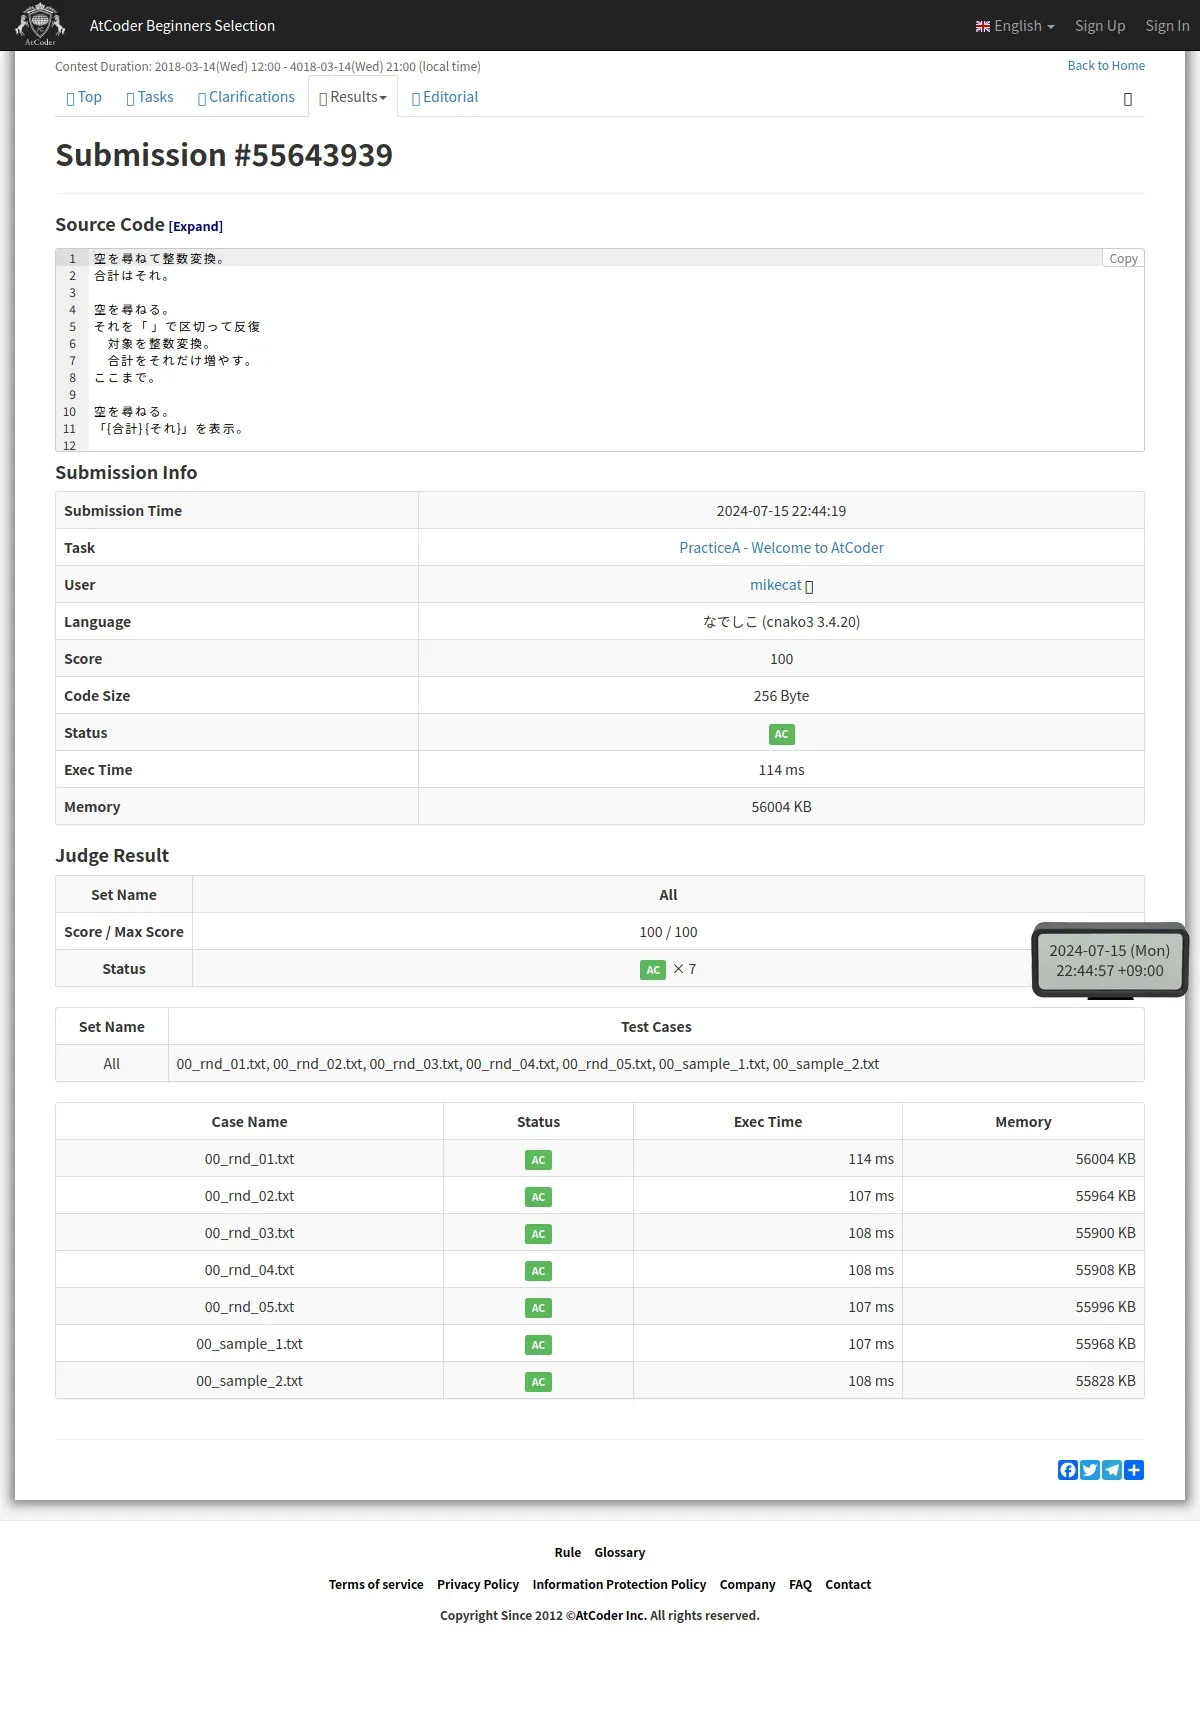Share submission on Facebook
The image size is (1200, 1724).
1068,1470
